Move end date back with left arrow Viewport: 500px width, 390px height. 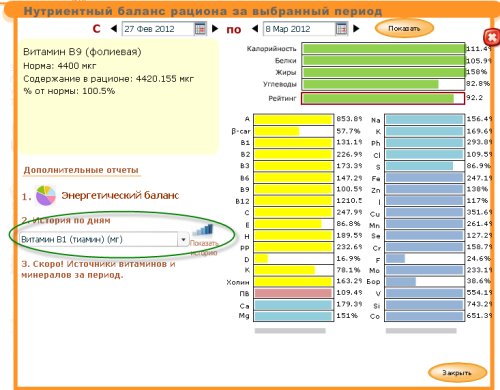(x=255, y=29)
